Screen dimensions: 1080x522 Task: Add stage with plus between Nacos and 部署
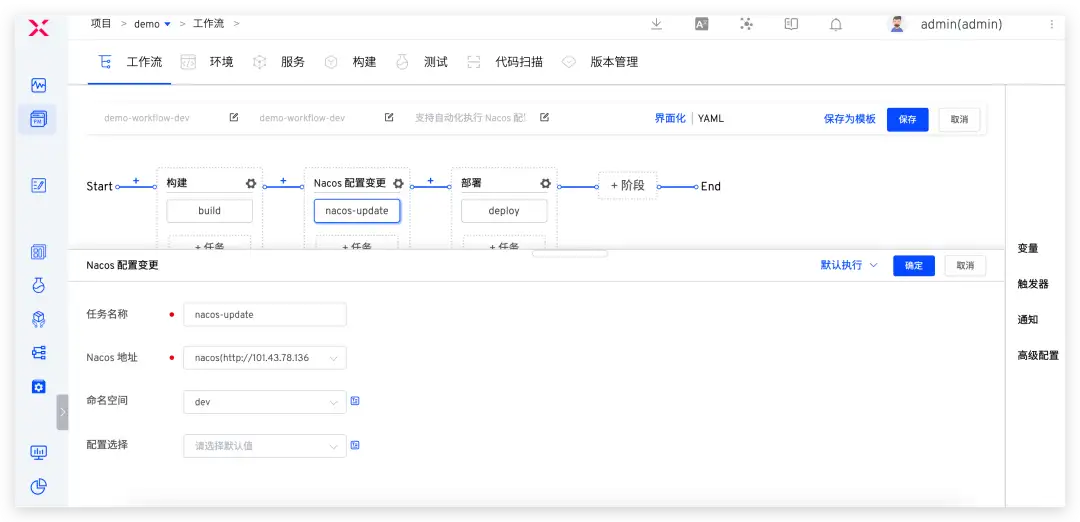click(430, 180)
